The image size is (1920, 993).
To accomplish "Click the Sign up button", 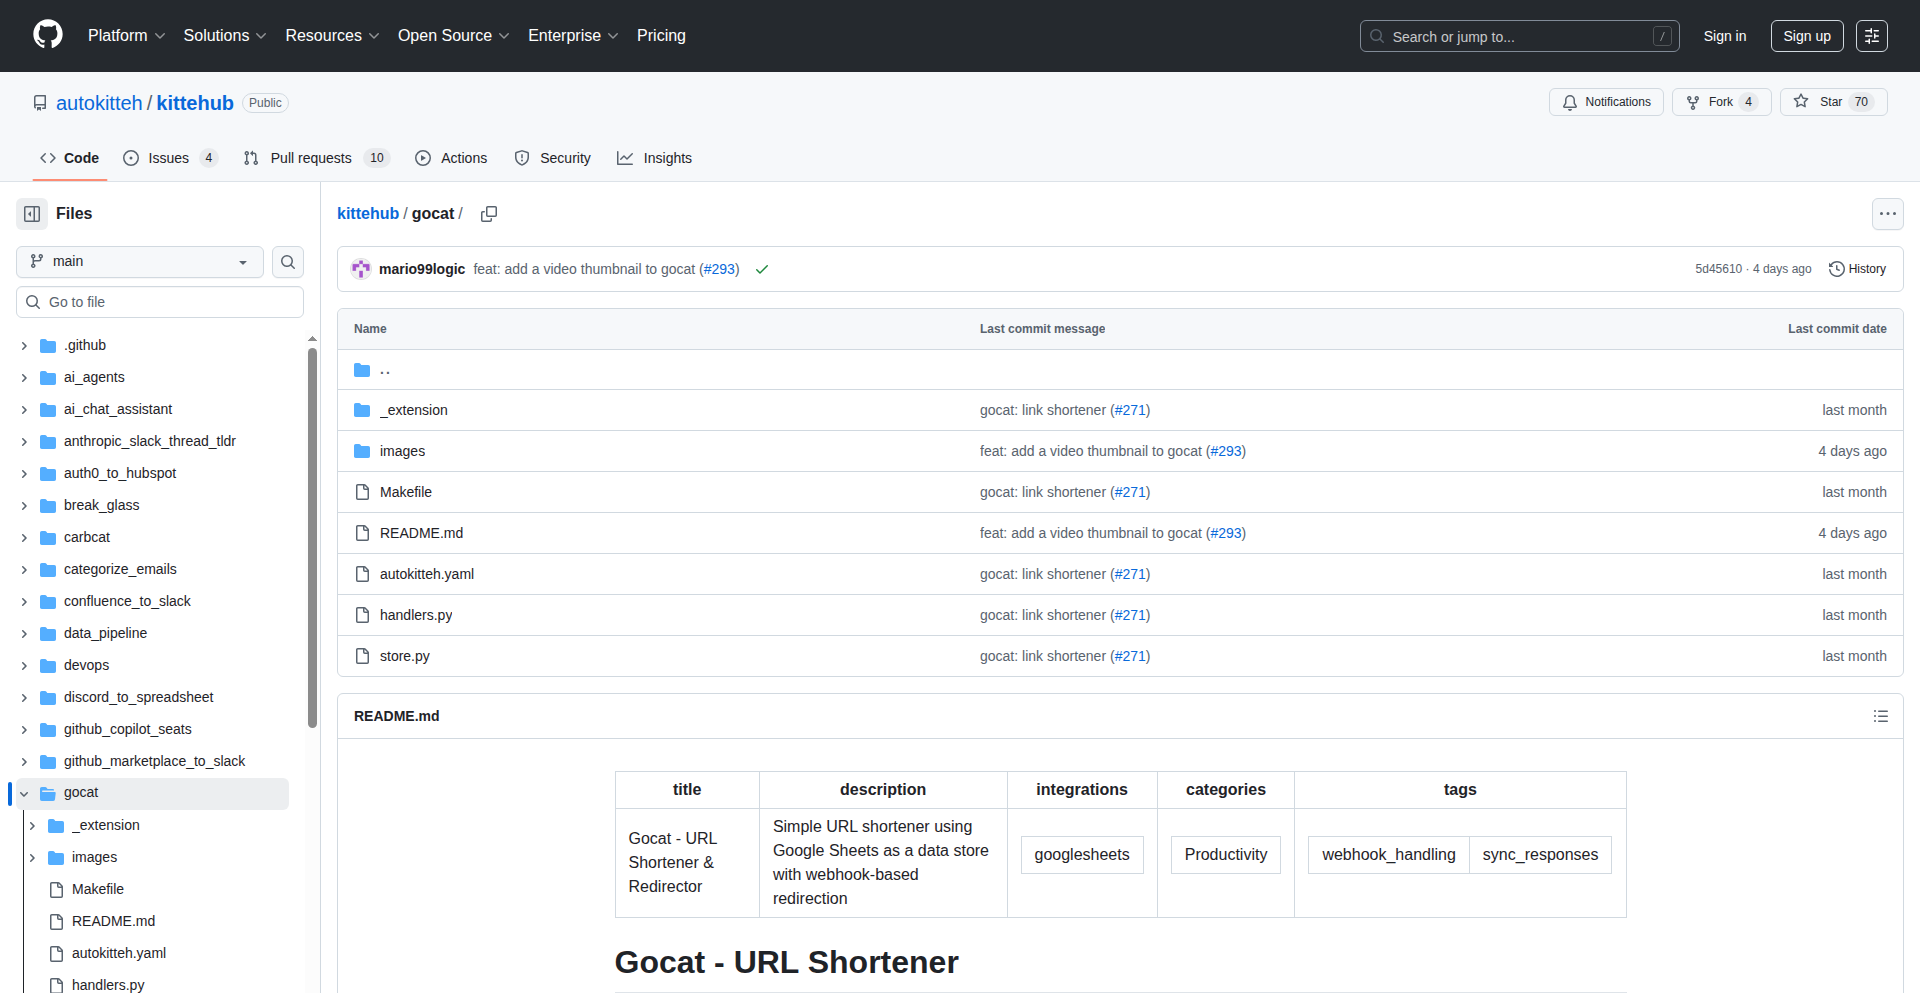I will pyautogui.click(x=1806, y=36).
